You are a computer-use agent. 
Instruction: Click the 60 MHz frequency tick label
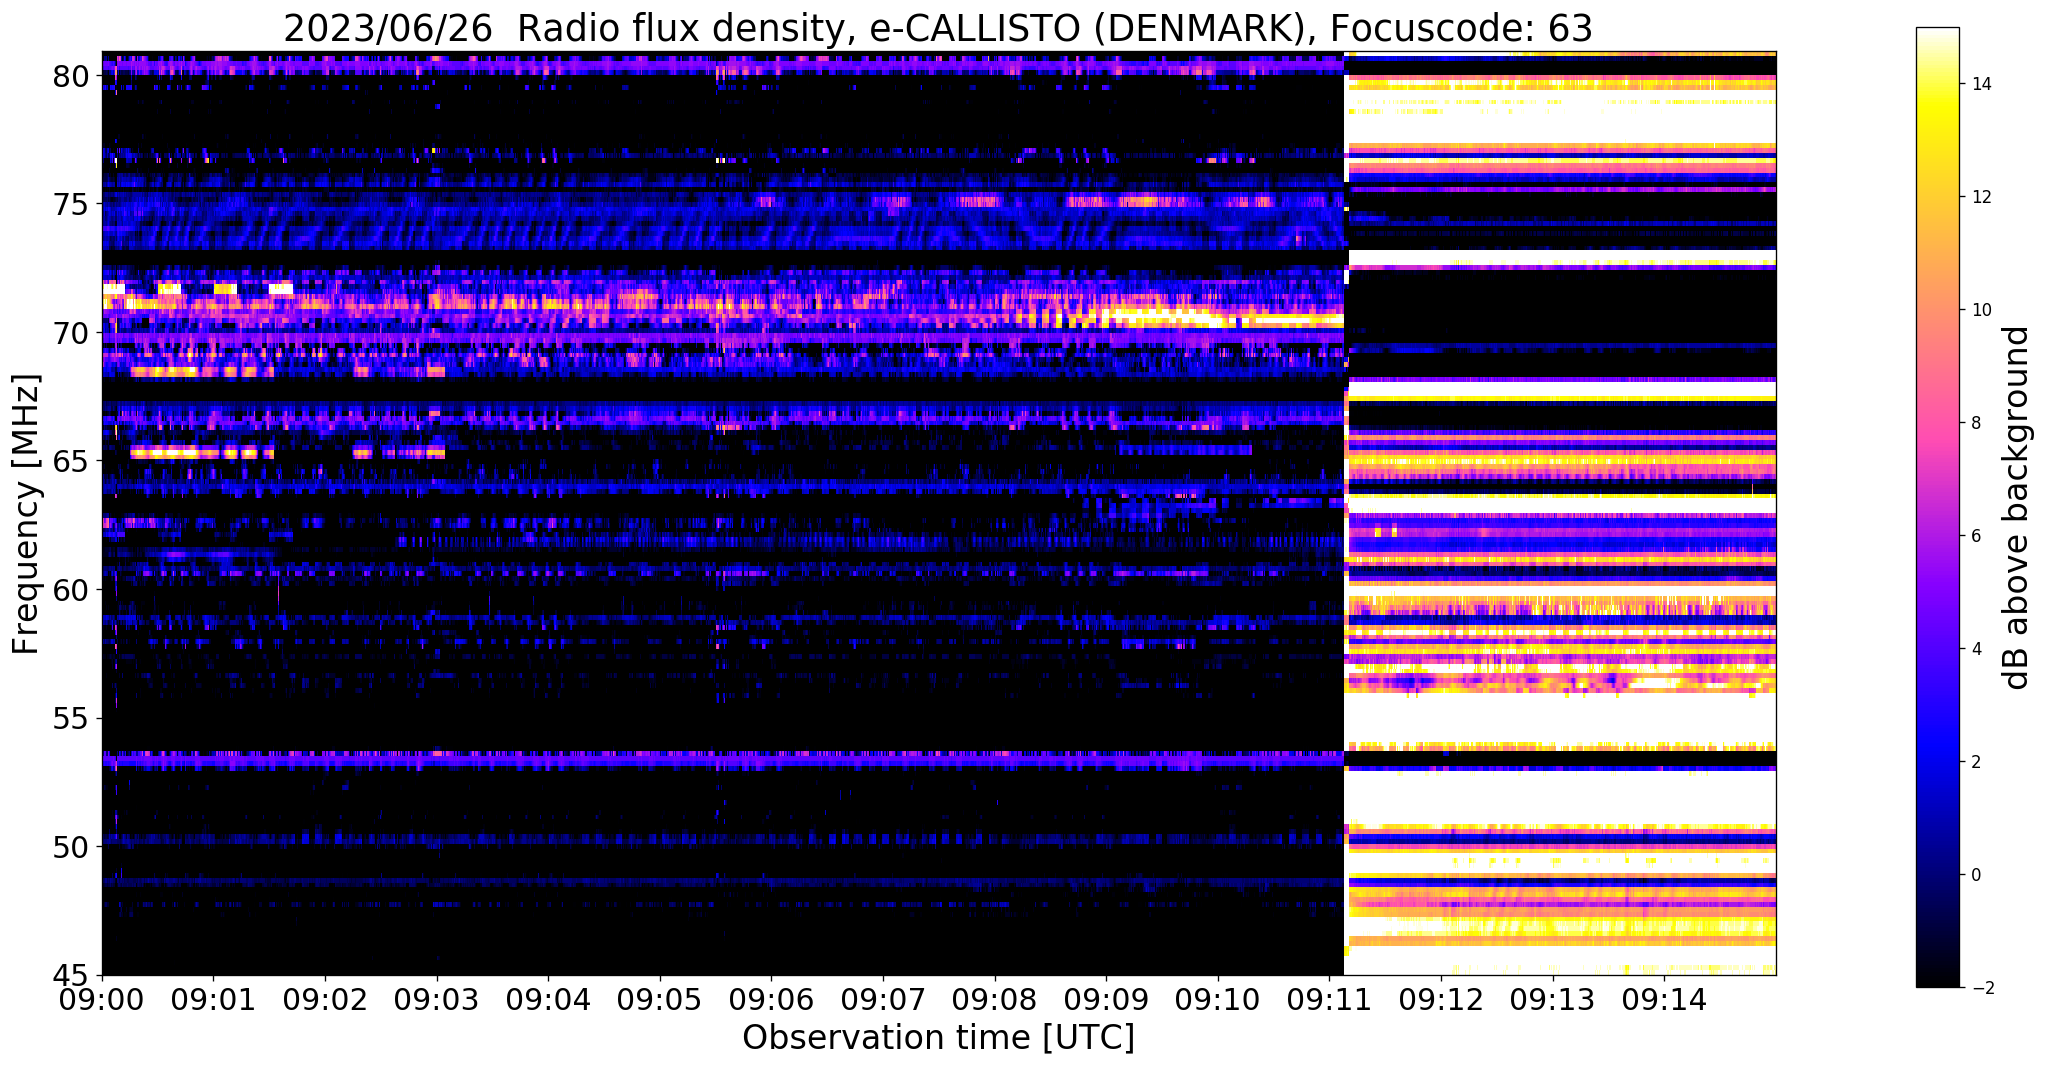click(x=71, y=590)
